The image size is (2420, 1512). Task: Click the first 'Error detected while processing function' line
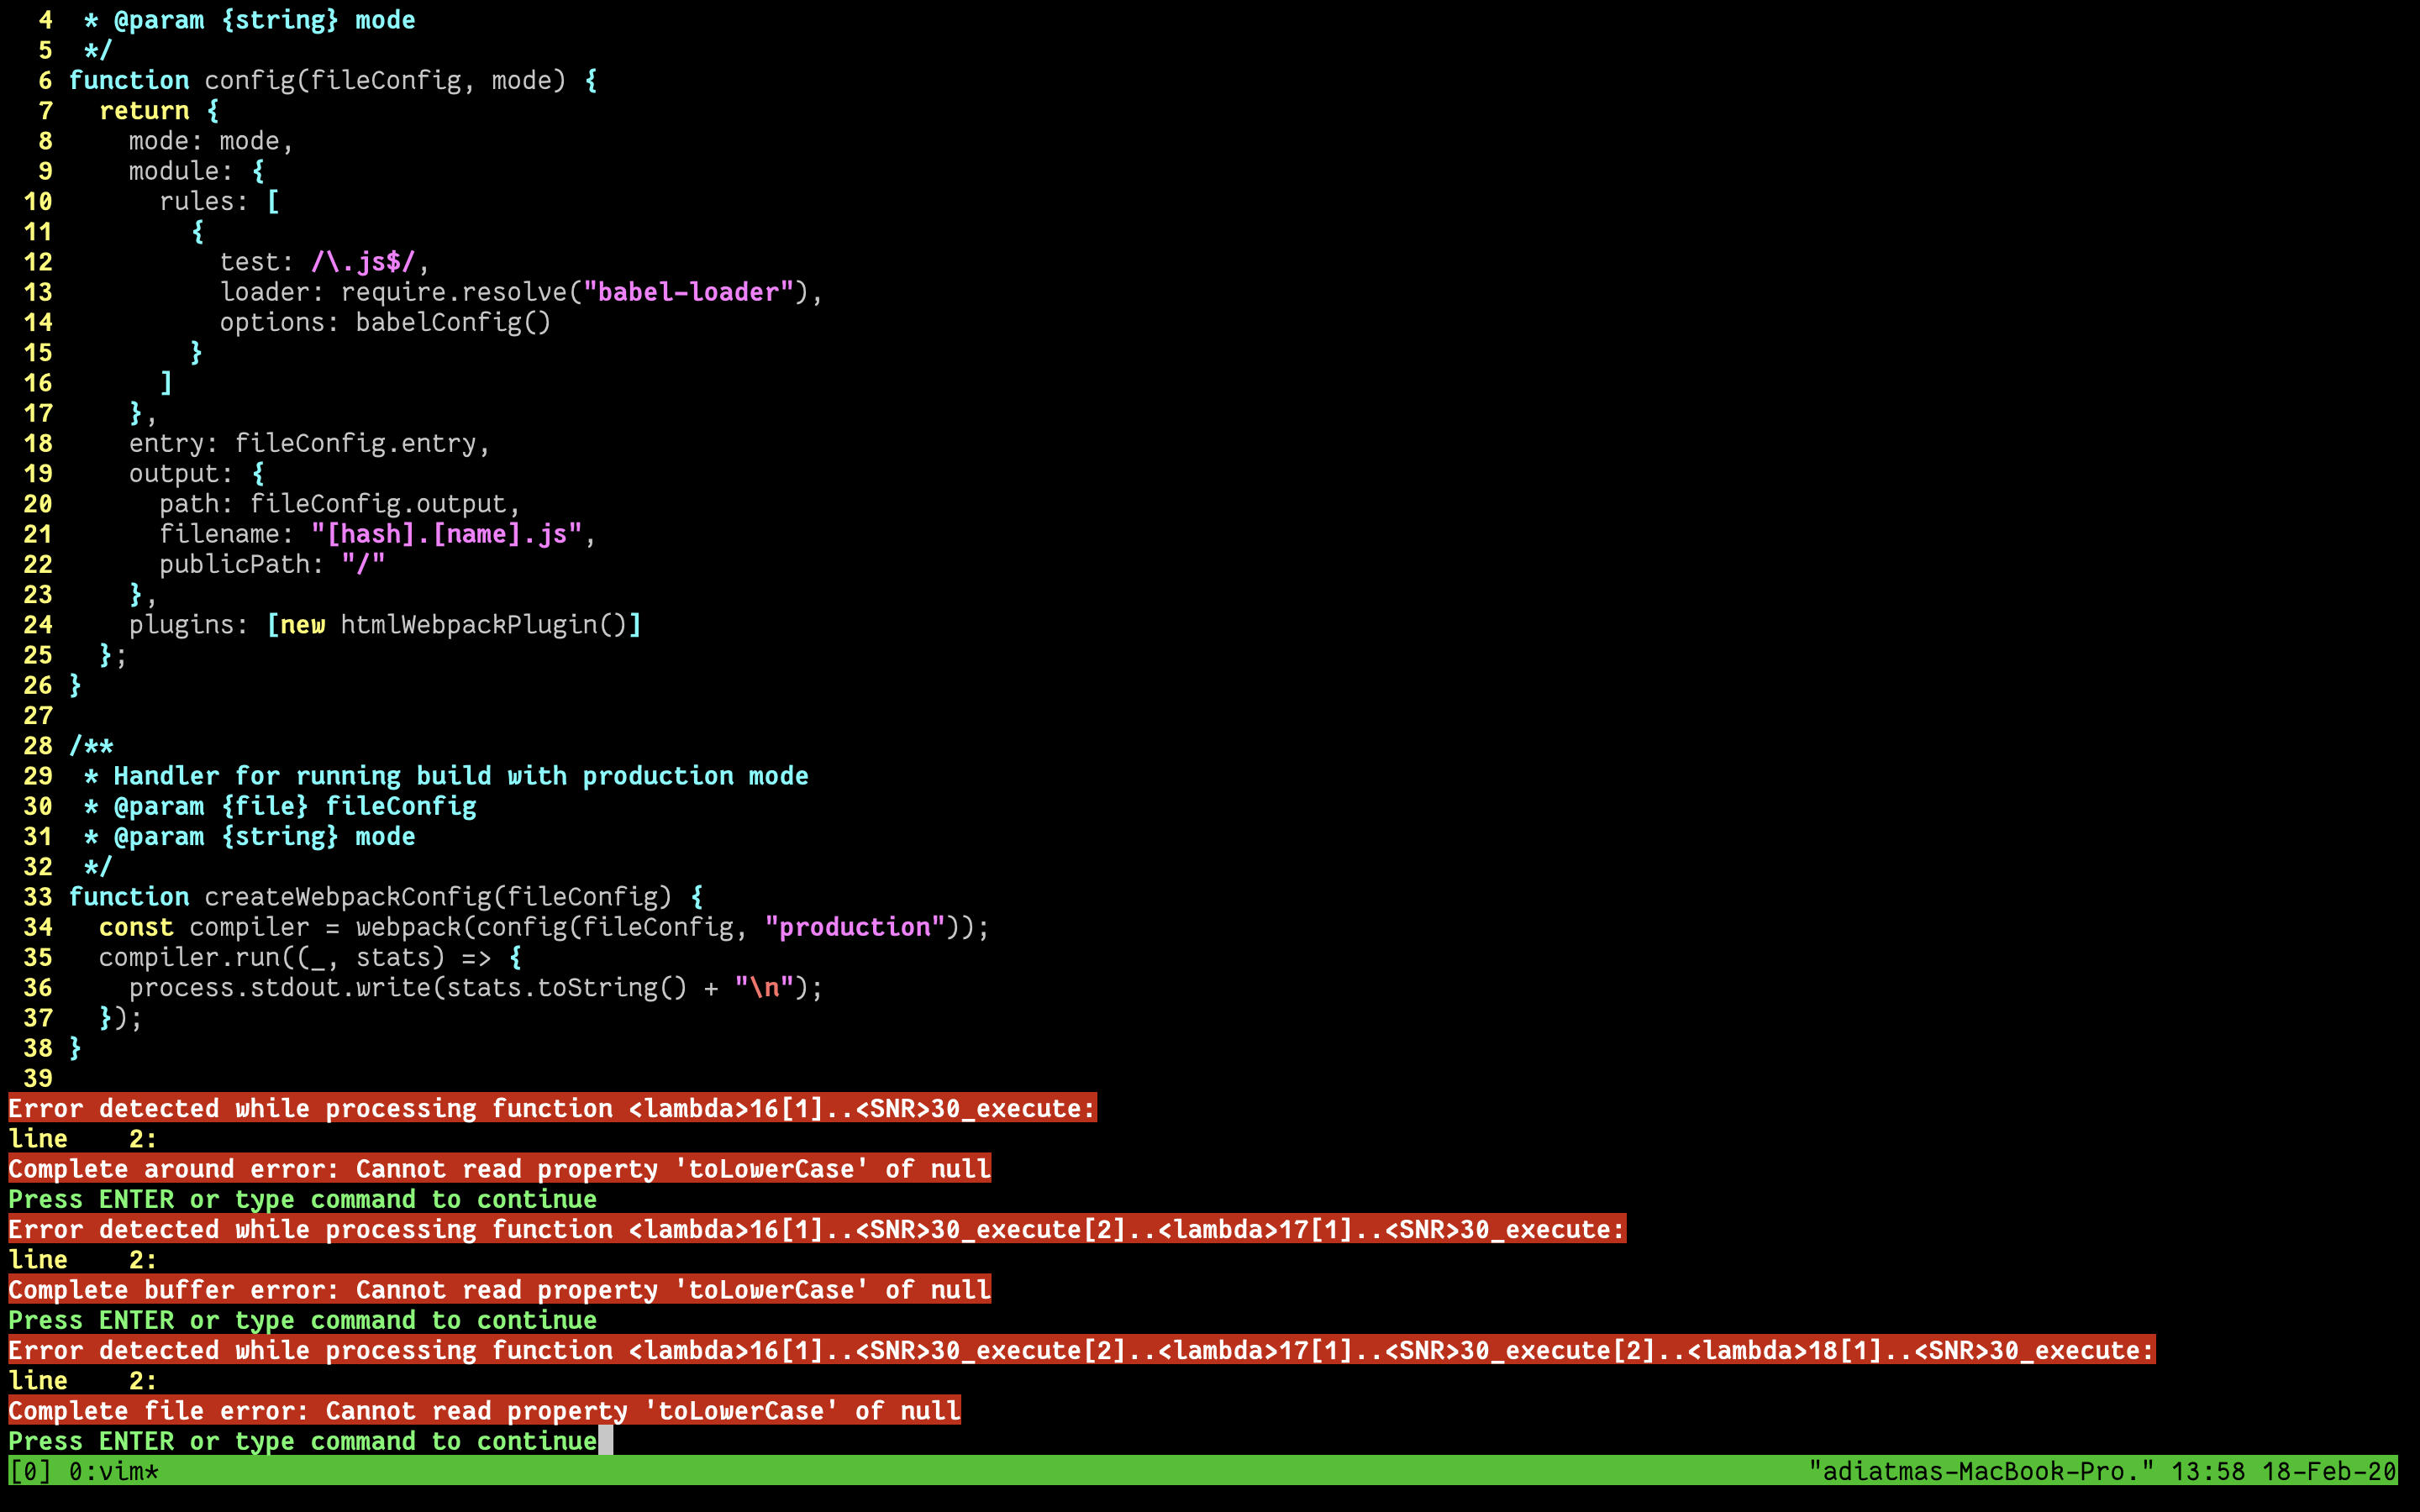click(553, 1108)
